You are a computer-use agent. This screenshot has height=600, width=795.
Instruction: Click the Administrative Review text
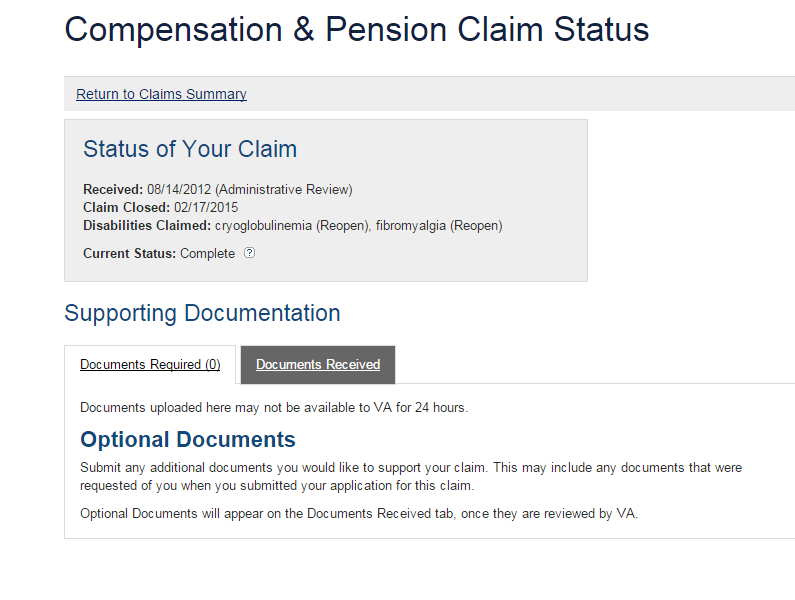pyautogui.click(x=284, y=189)
